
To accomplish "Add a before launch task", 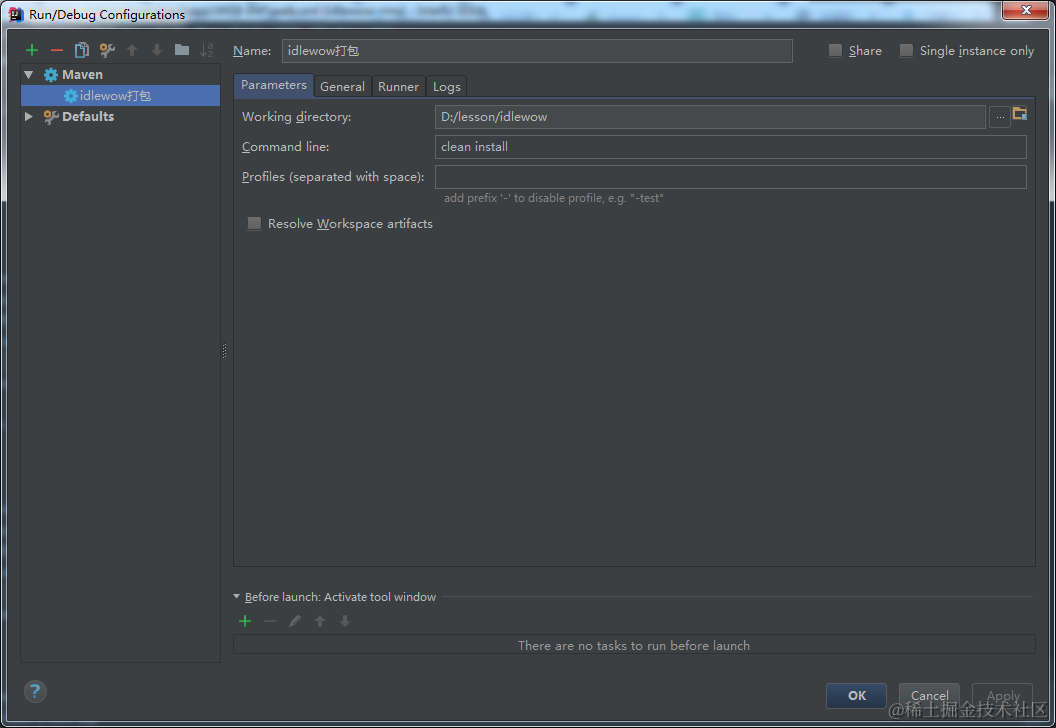I will click(x=245, y=621).
